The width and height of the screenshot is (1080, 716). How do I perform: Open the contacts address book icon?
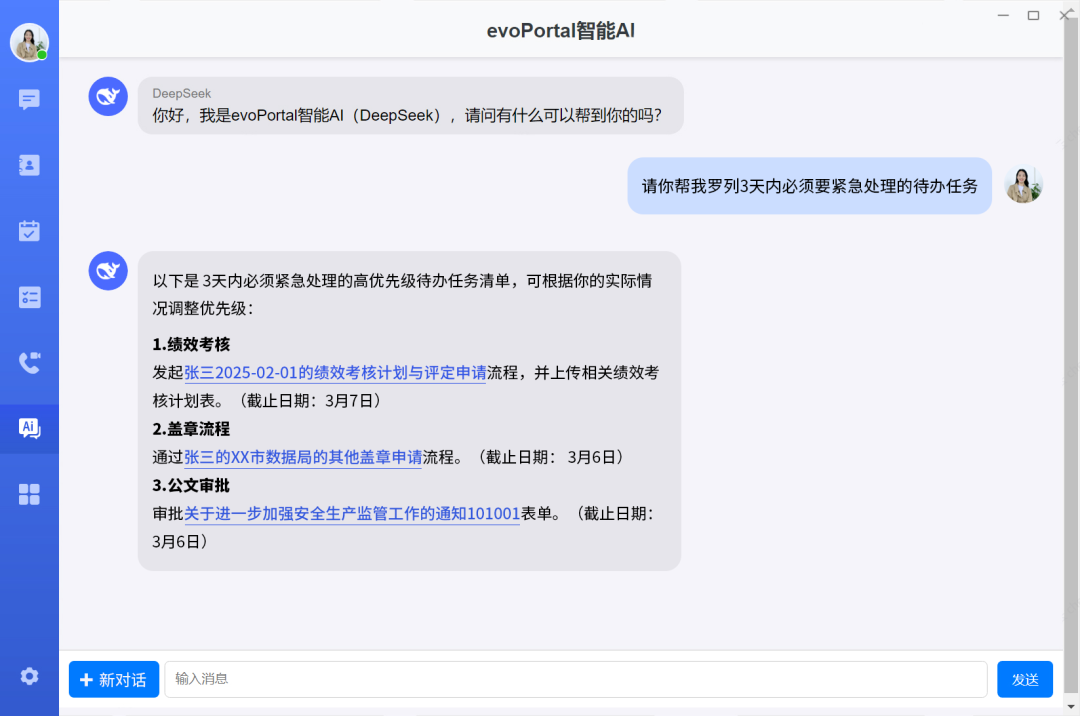(29, 165)
